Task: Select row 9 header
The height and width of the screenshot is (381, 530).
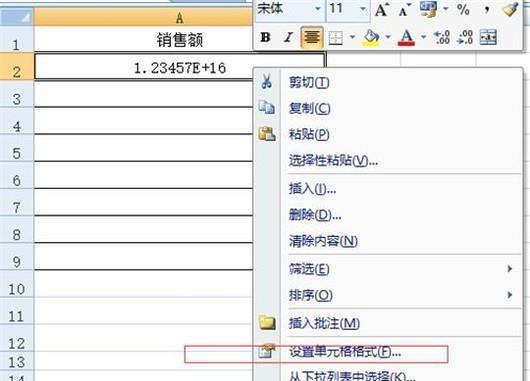Action: pos(17,257)
